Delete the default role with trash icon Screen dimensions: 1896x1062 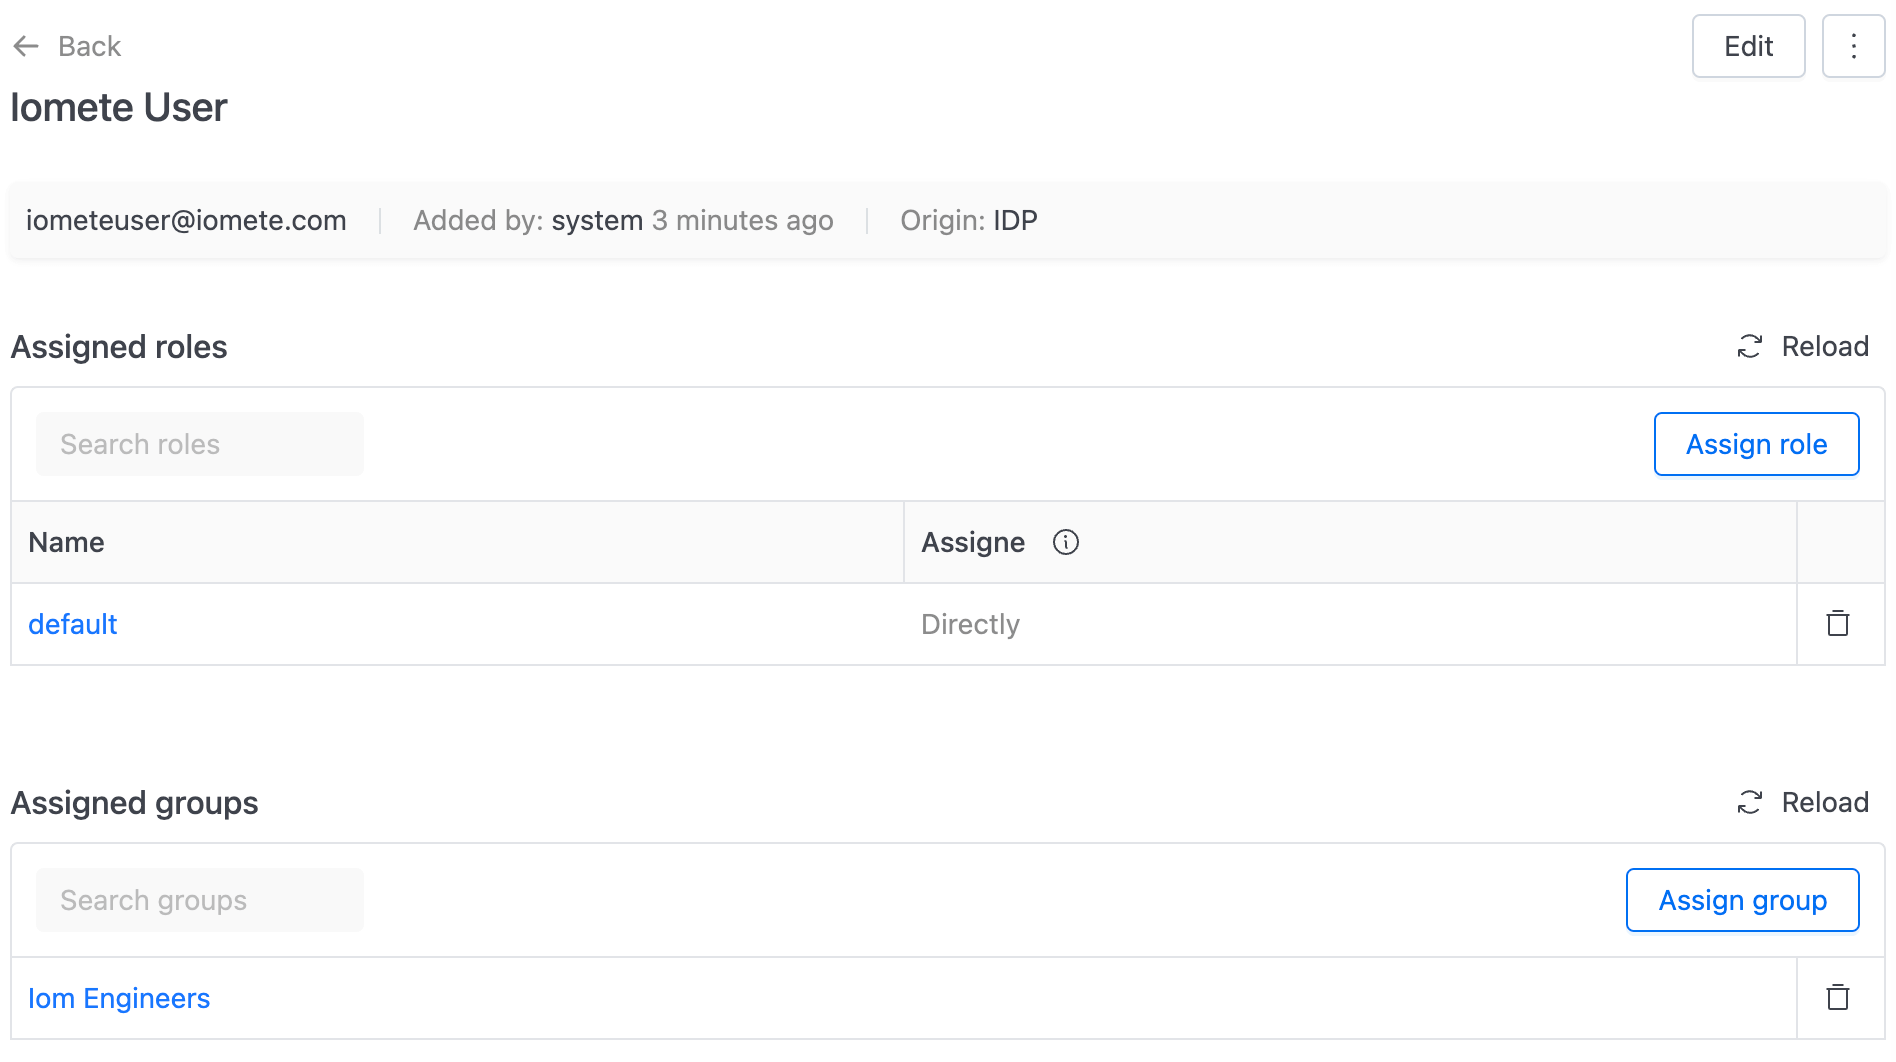[x=1838, y=623]
